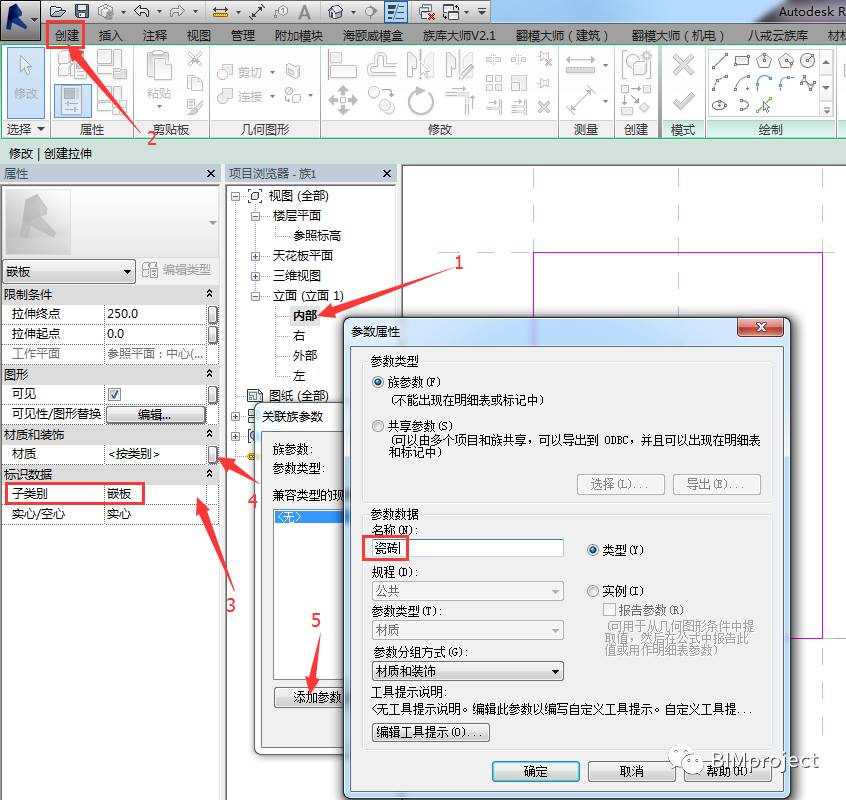Open the 创建 ribbon tab
Screen dimensions: 846x800
click(x=66, y=35)
